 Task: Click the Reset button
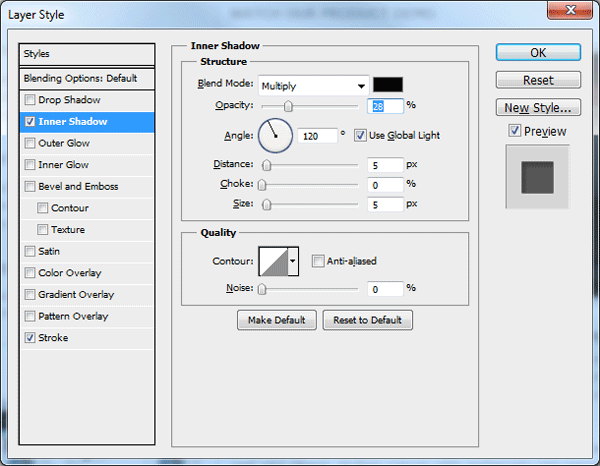point(538,80)
